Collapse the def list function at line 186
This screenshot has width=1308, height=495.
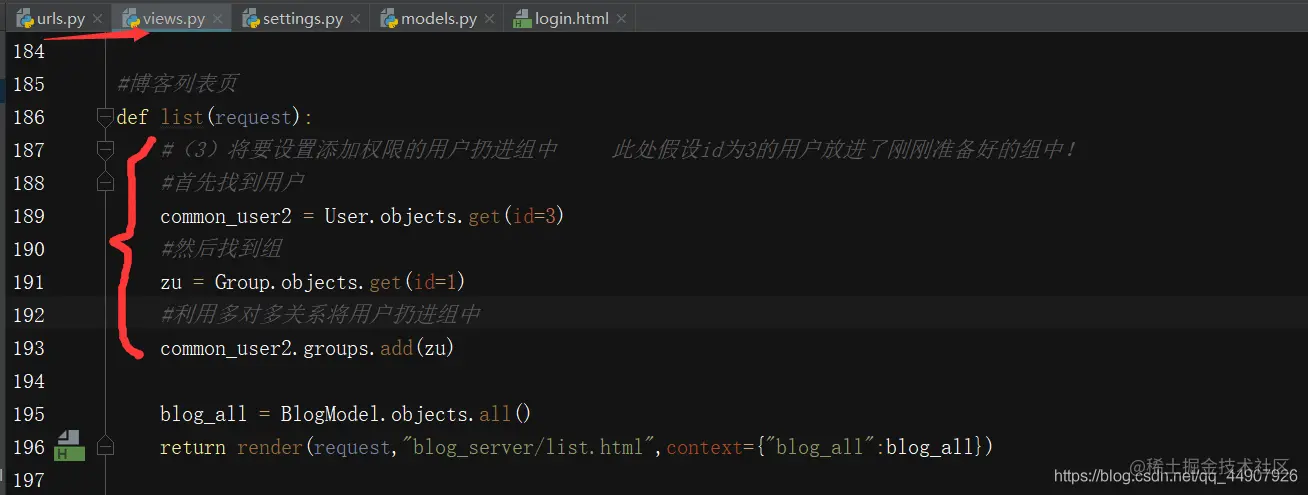pyautogui.click(x=105, y=117)
